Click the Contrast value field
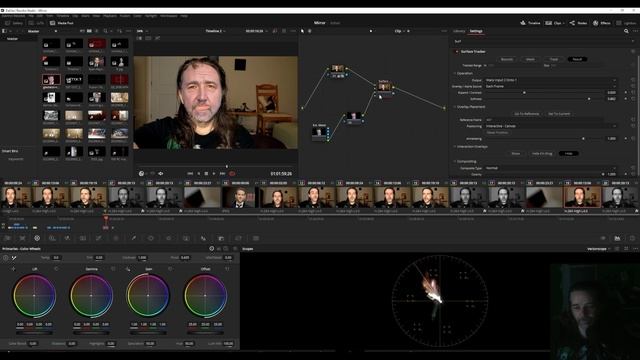The height and width of the screenshot is (360, 640). [x=142, y=258]
